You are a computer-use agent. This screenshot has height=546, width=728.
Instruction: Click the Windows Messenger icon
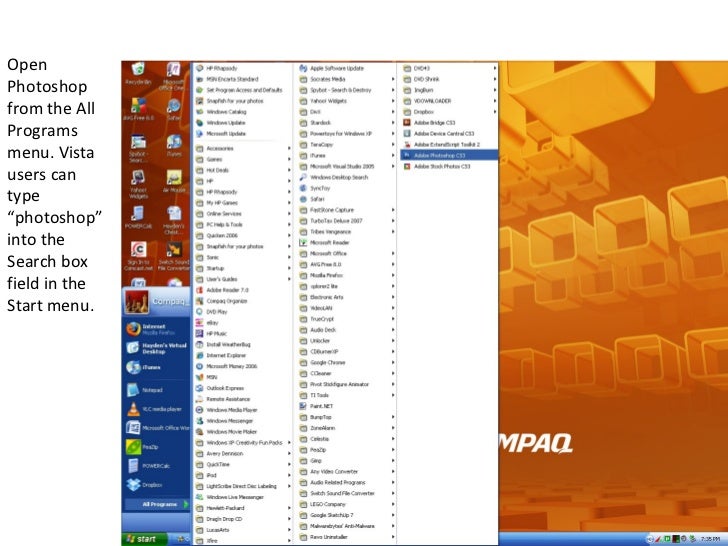coord(200,421)
